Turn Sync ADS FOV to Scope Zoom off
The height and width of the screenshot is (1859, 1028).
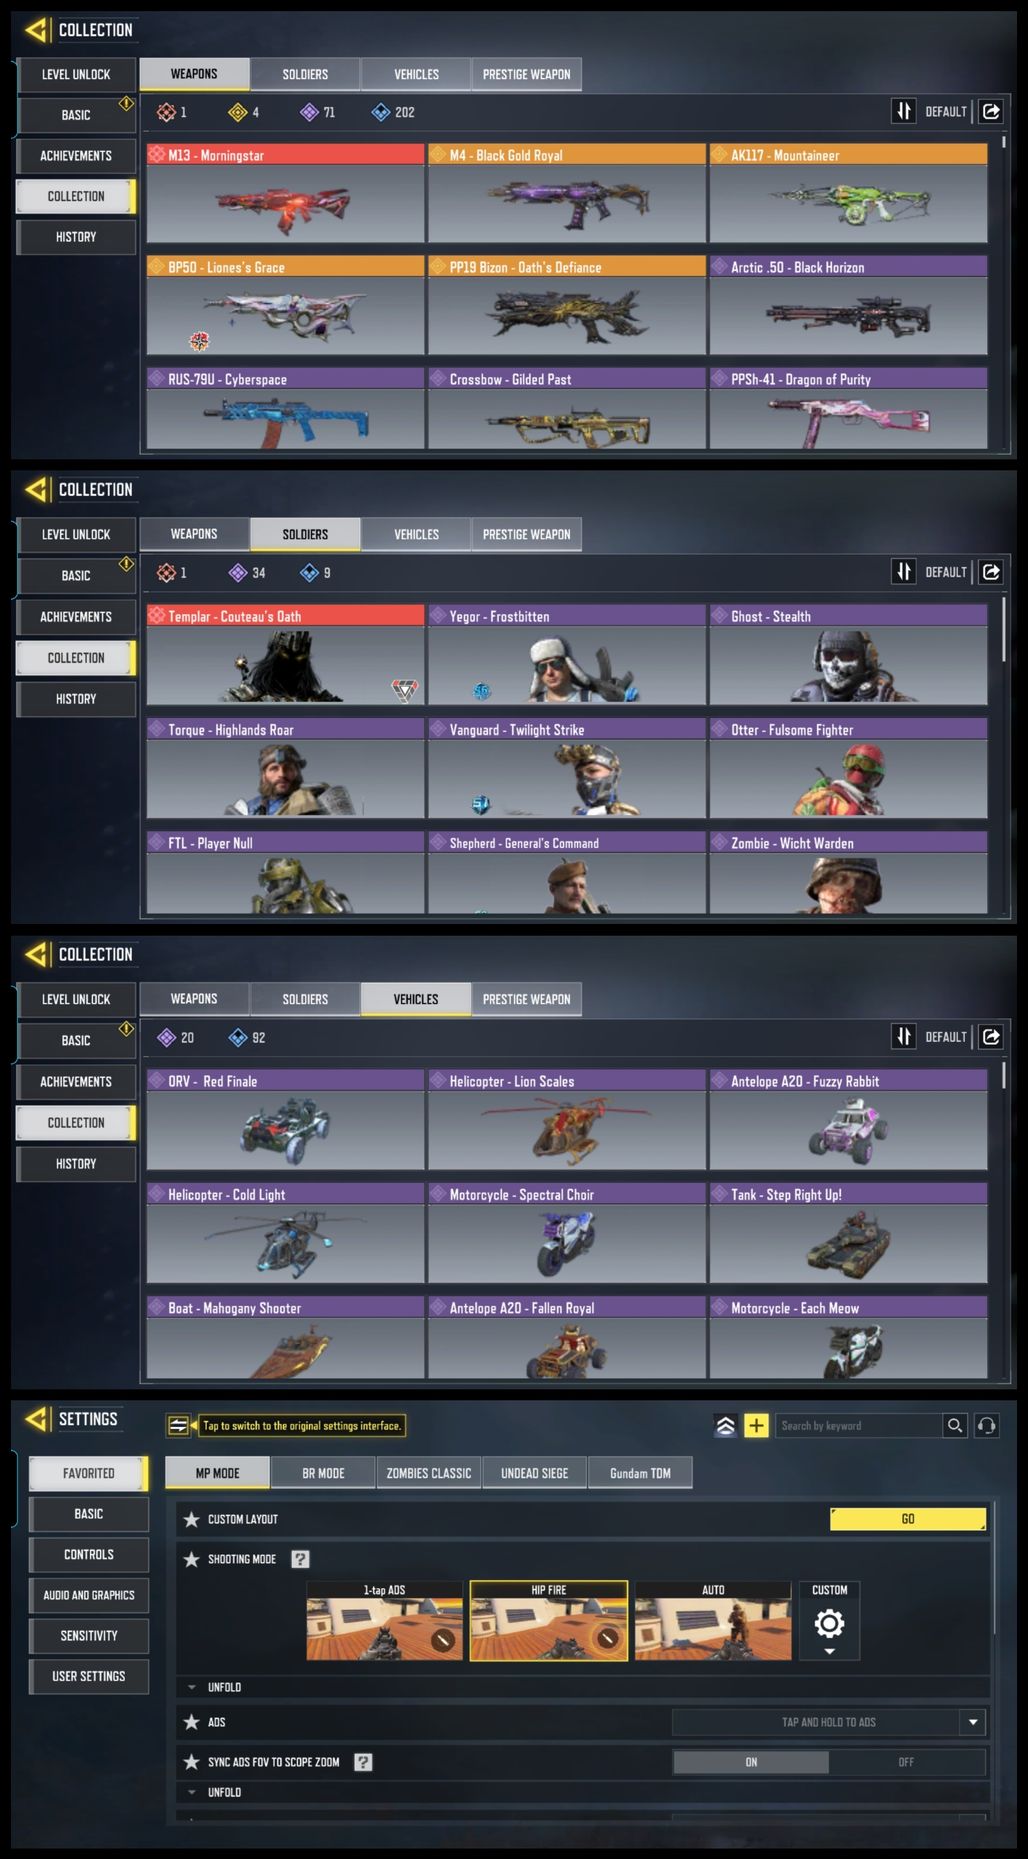pos(906,1762)
